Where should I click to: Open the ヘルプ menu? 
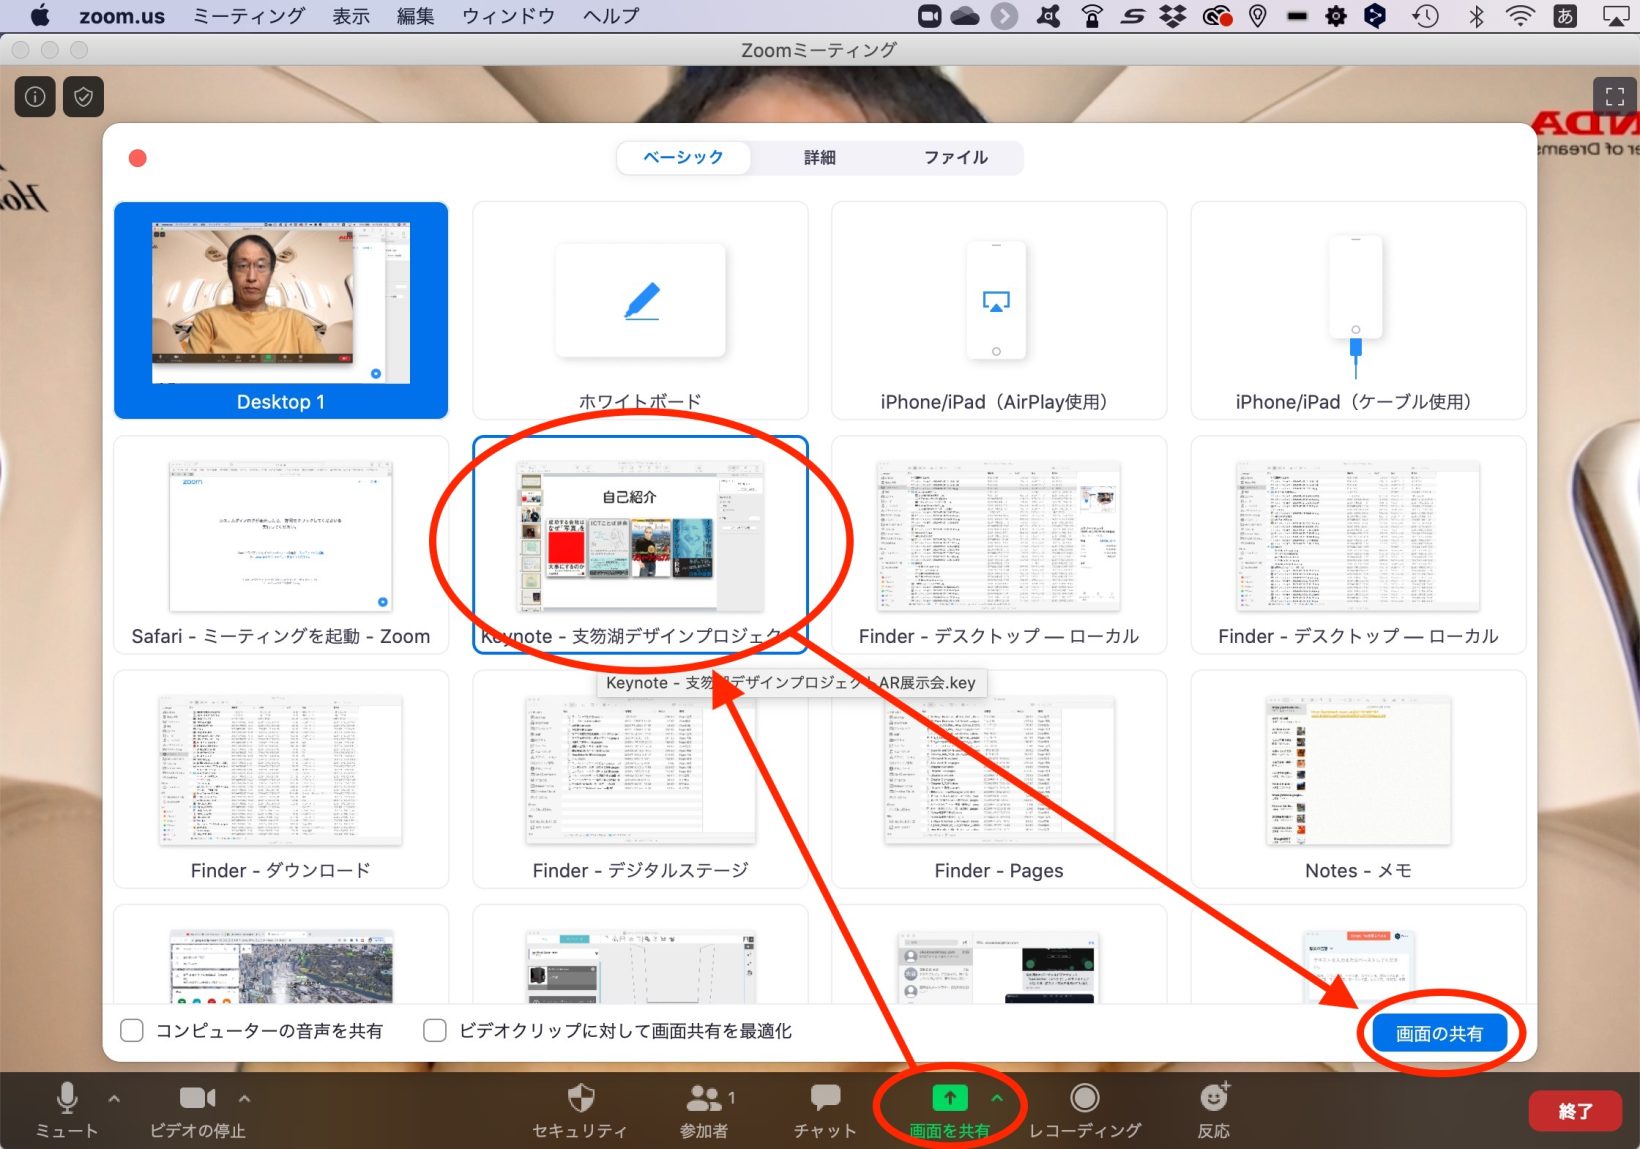(611, 16)
